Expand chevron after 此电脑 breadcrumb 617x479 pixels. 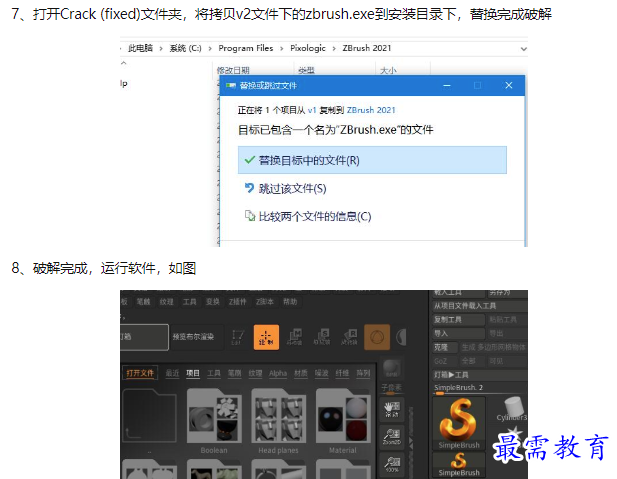point(161,48)
